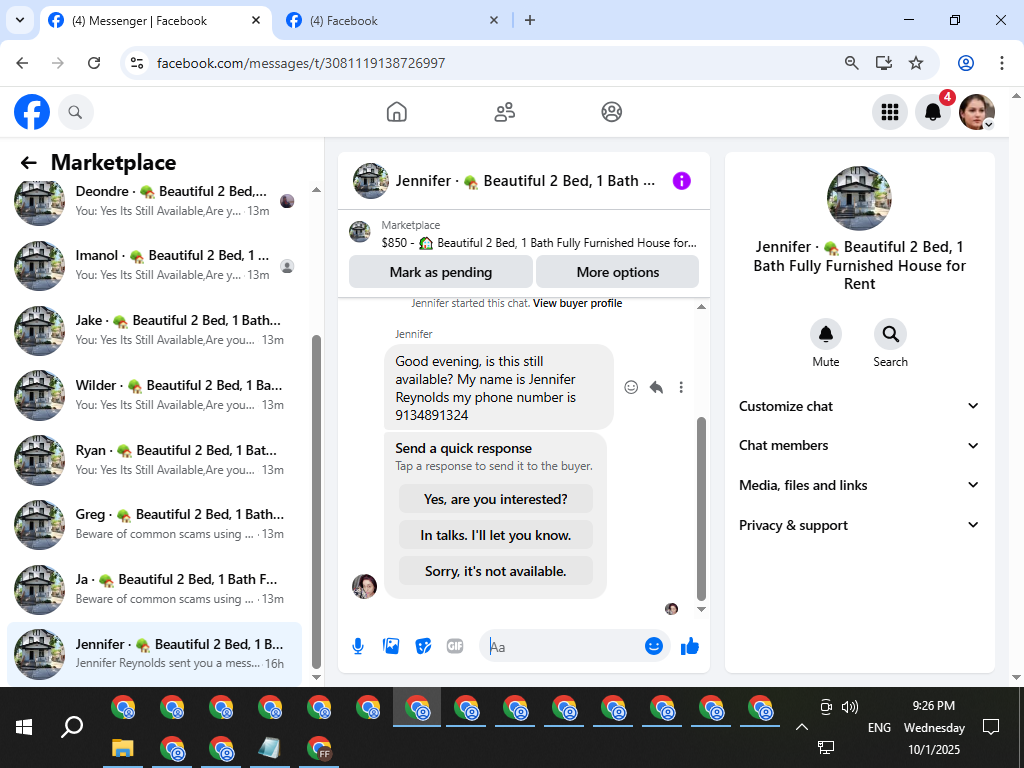
Task: Open Imanol's marketplace conversation
Action: (x=155, y=265)
